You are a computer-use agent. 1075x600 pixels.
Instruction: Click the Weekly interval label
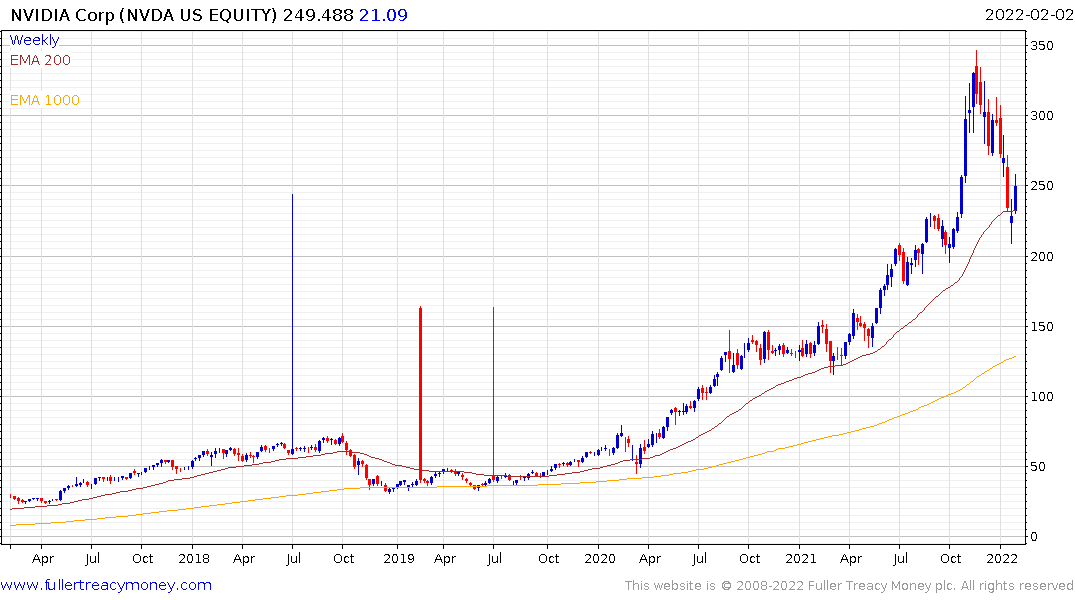pos(34,40)
